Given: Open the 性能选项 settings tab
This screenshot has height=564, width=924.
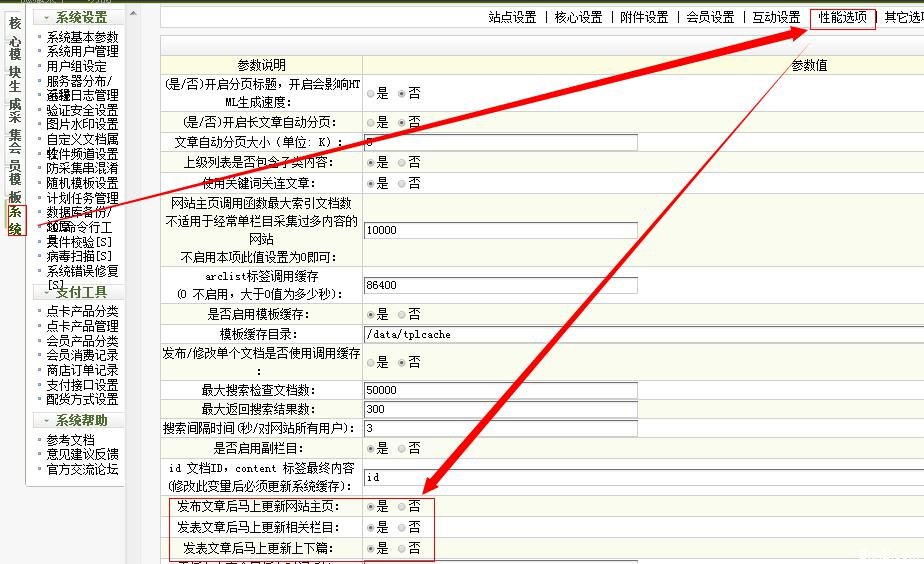Looking at the screenshot, I should tap(842, 17).
